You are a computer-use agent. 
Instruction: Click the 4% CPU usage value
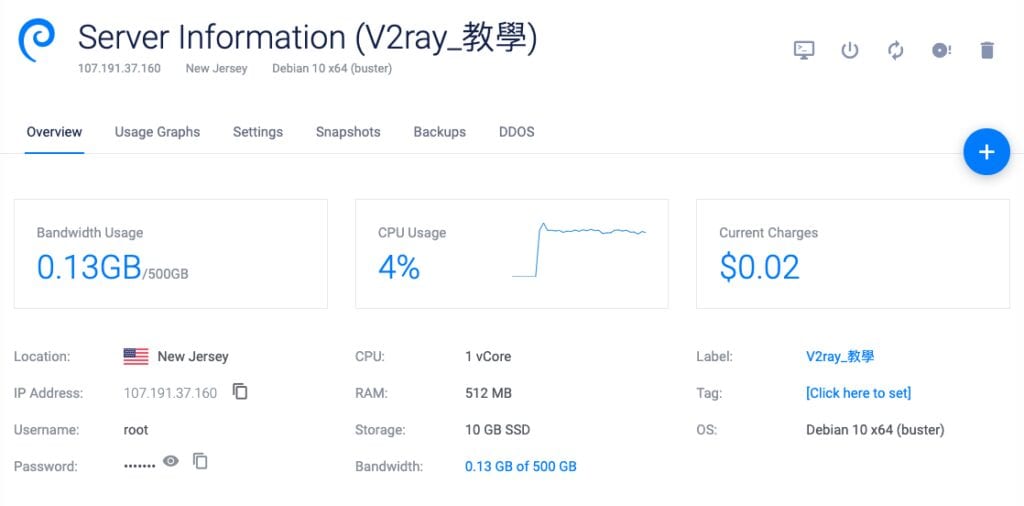(x=399, y=267)
